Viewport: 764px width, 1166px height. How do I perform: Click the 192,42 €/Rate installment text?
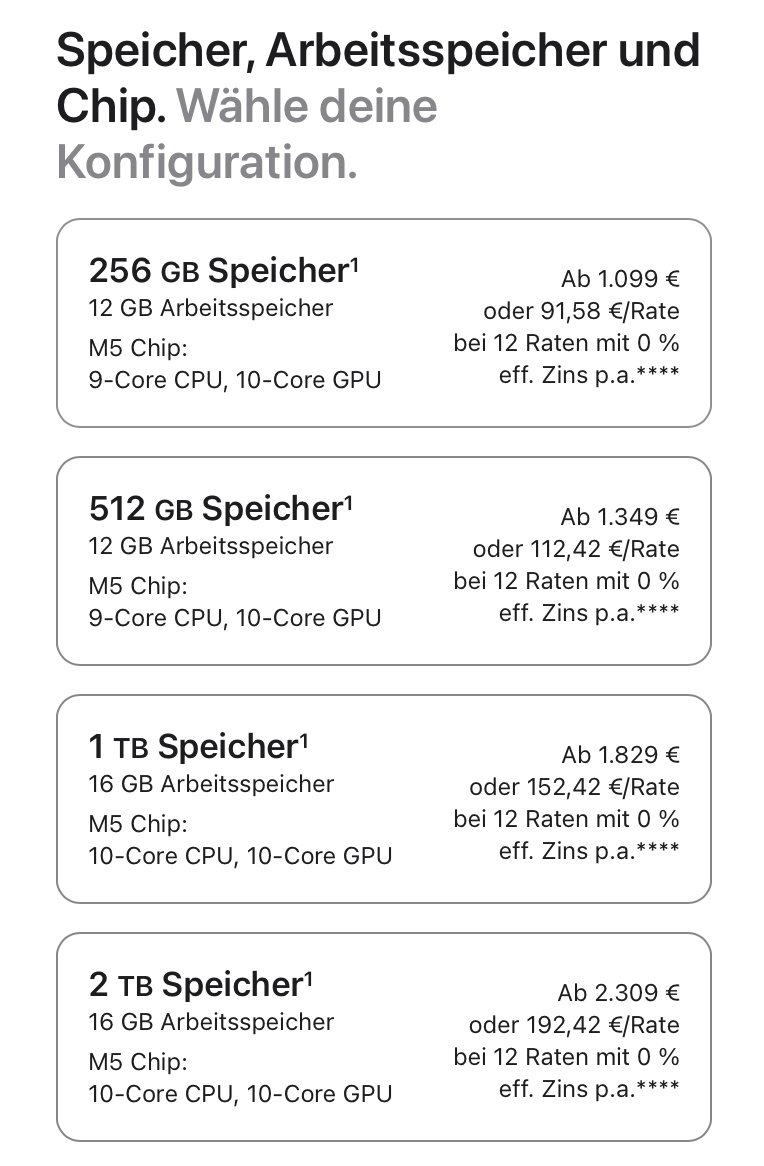pos(573,1026)
